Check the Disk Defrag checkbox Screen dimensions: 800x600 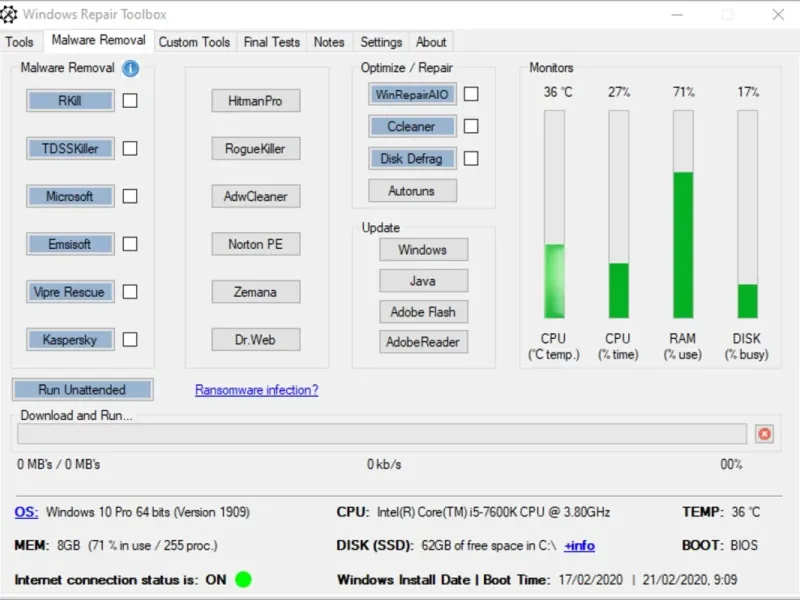[x=471, y=159]
